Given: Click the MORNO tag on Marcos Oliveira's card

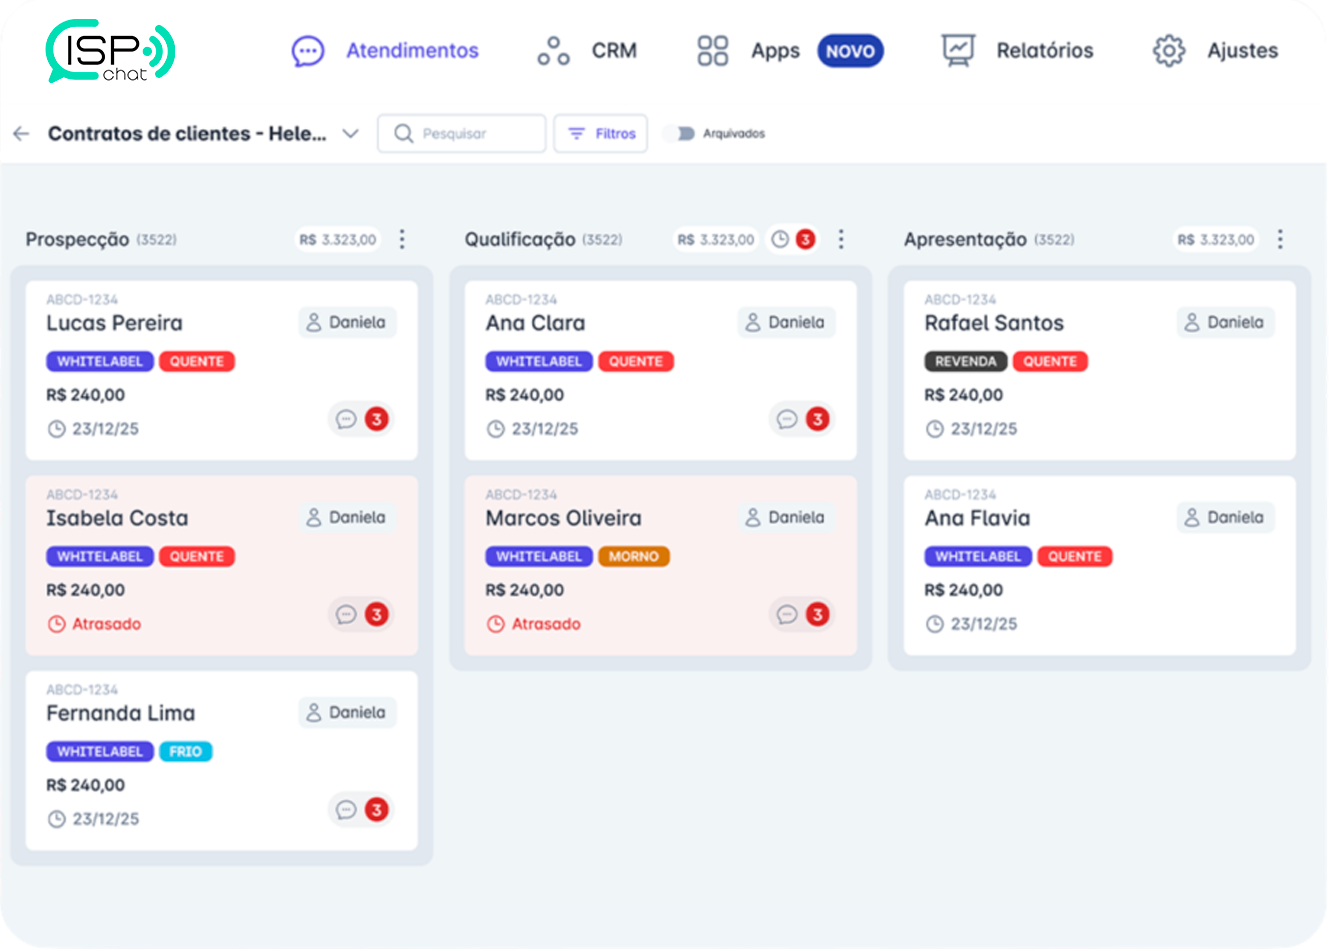Looking at the screenshot, I should (x=633, y=556).
